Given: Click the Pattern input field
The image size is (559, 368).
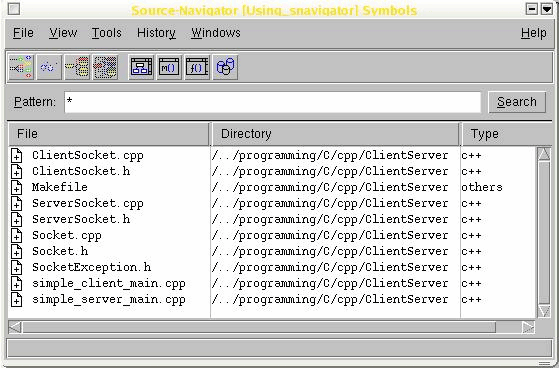Looking at the screenshot, I should 273,102.
